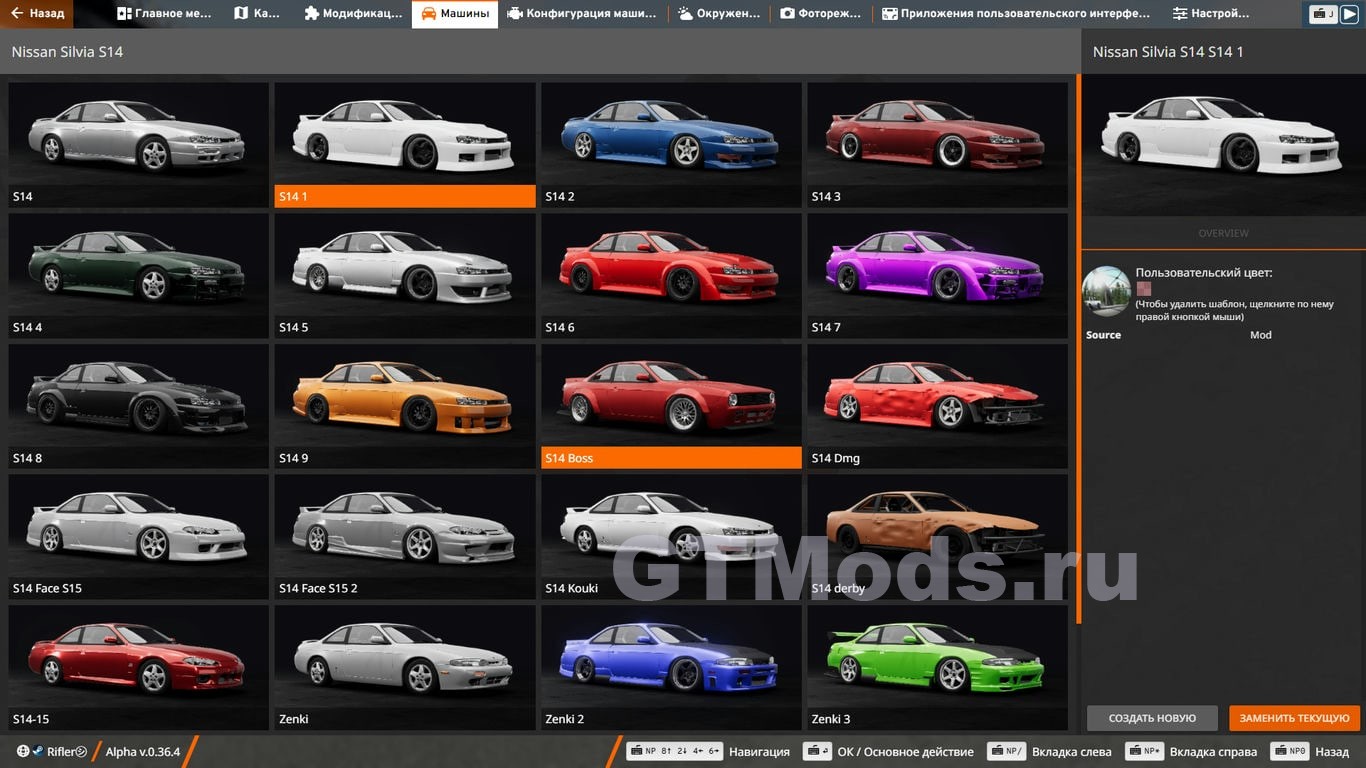The image size is (1366, 768).
Task: Click the round avatar thumbnail beside Пользовательский цвет
Action: pos(1106,291)
